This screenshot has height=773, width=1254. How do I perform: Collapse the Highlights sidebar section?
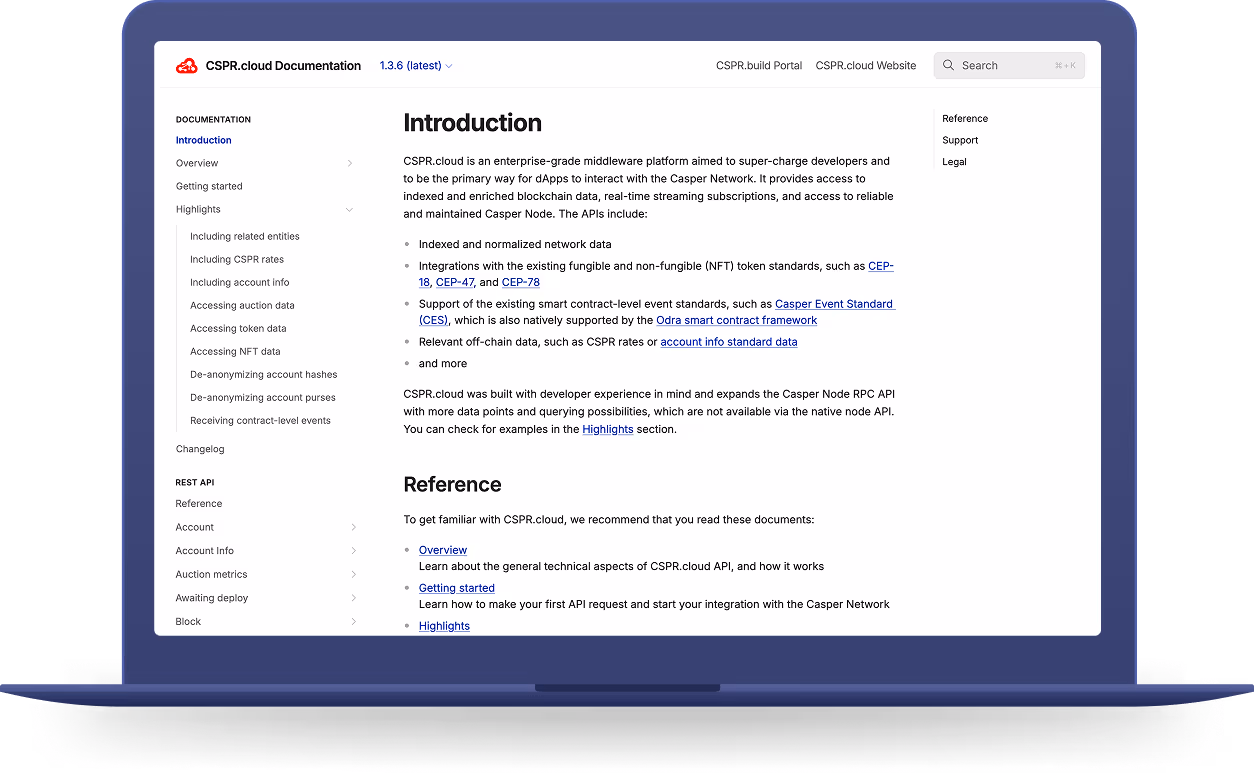350,210
